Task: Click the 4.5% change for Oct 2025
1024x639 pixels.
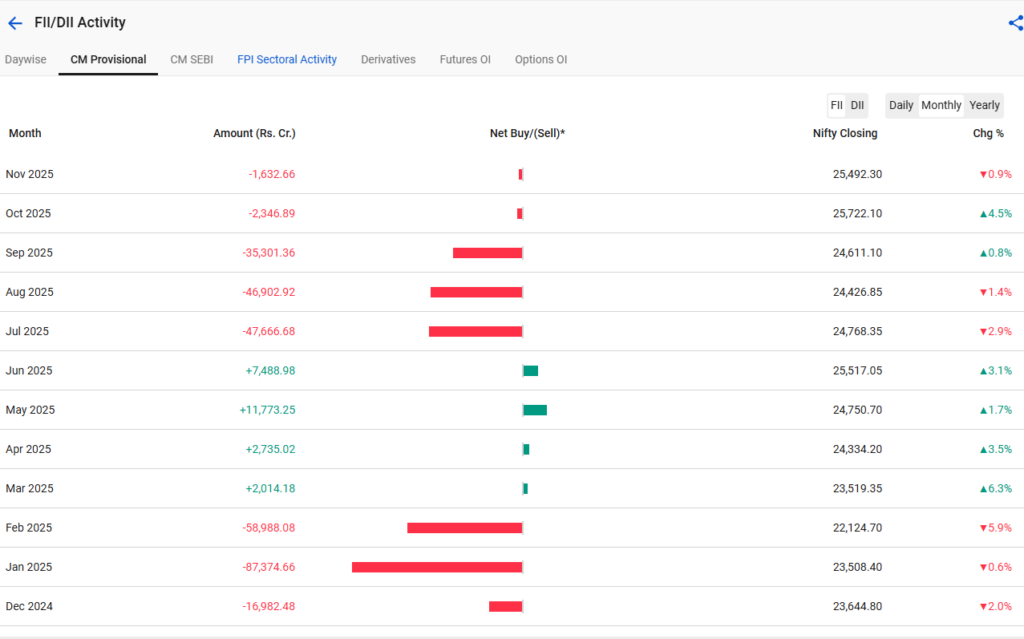Action: 996,214
